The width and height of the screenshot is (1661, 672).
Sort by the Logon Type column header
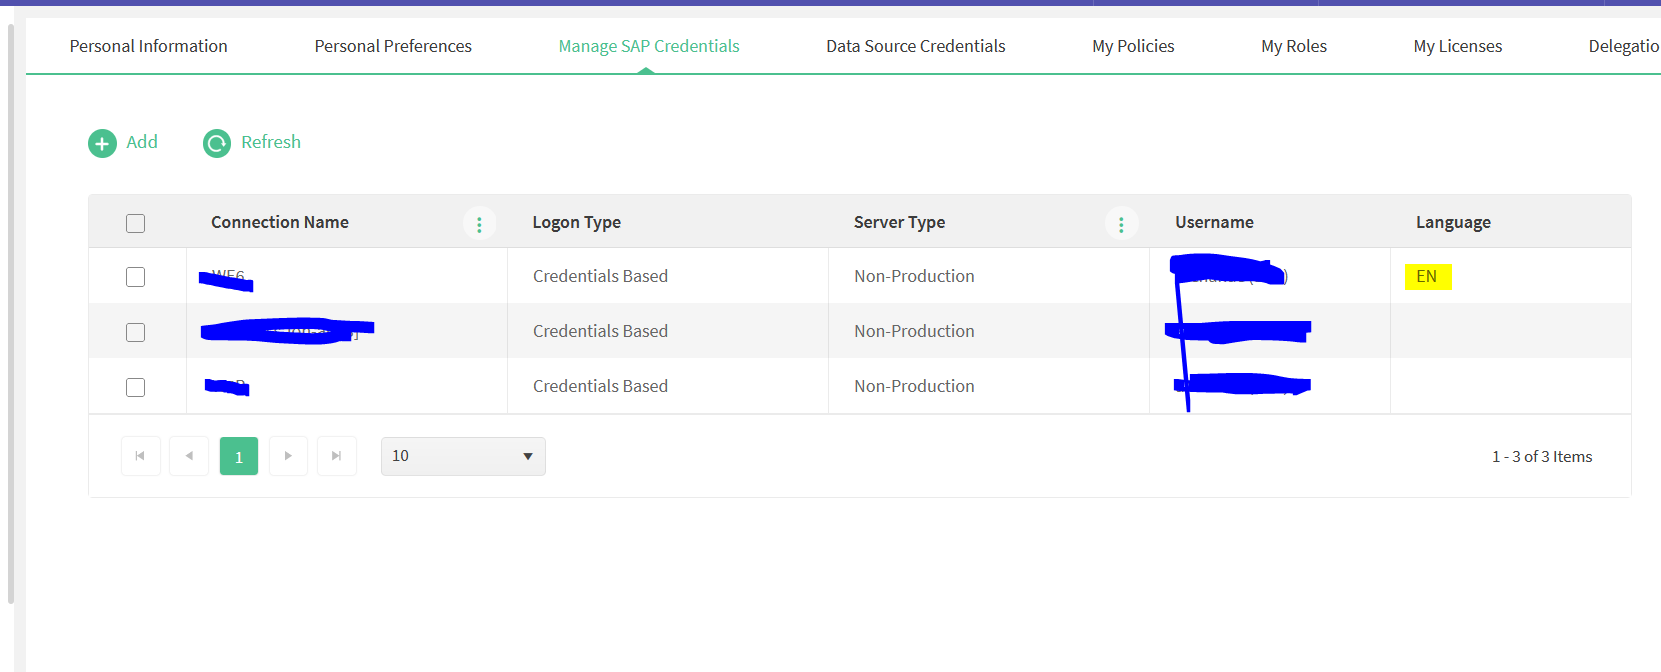coord(577,222)
